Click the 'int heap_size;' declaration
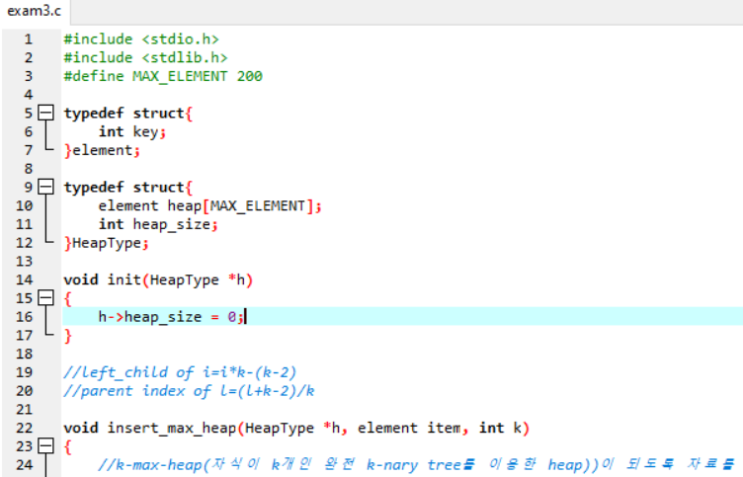The image size is (743, 477). [158, 224]
